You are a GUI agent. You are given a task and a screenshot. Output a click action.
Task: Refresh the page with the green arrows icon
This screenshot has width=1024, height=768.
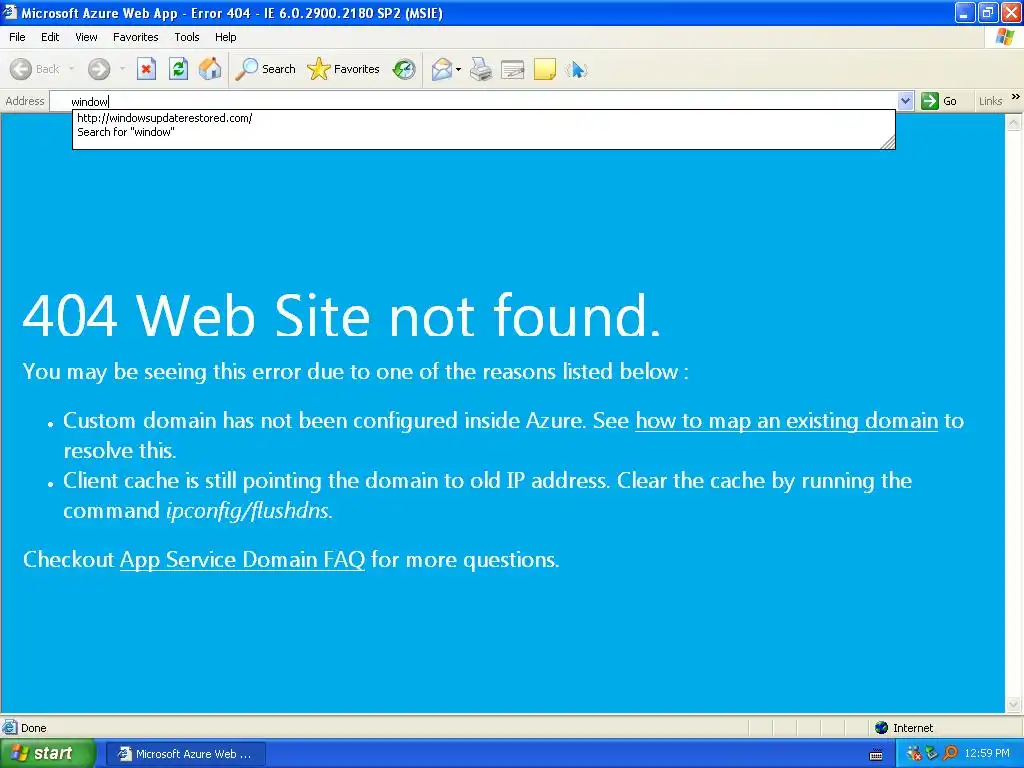coord(178,69)
